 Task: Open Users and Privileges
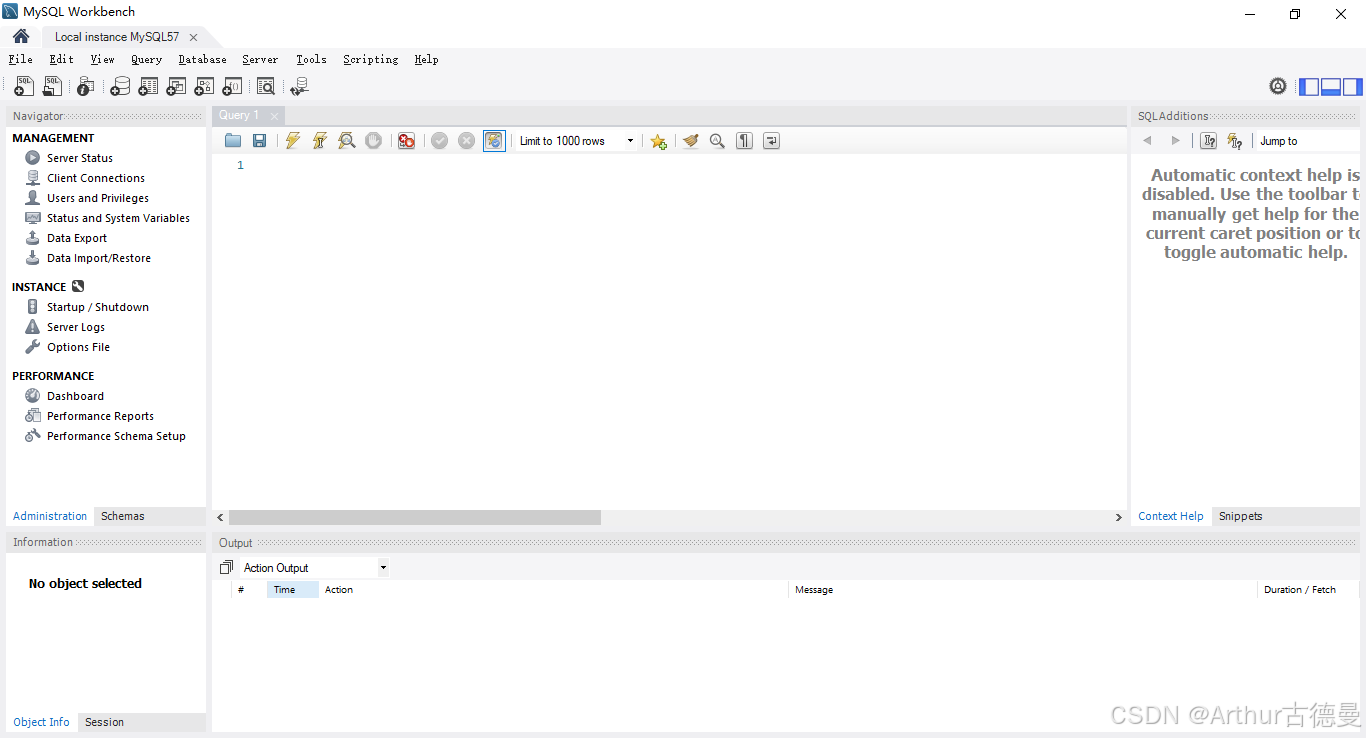(97, 198)
